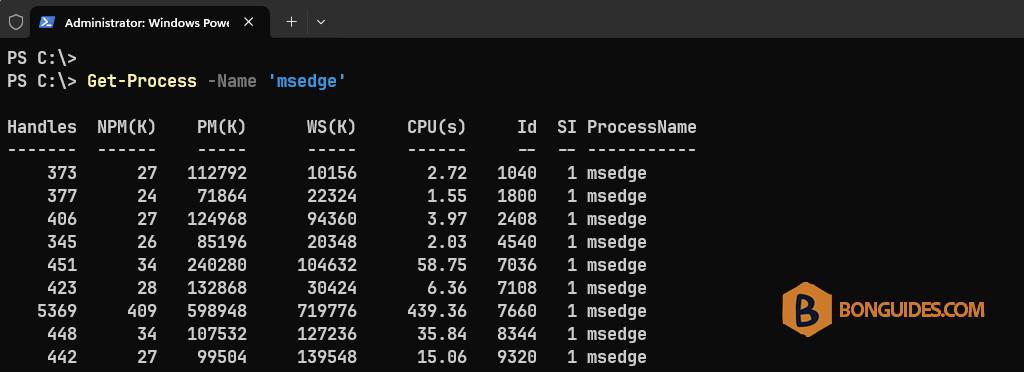
Task: Click the WS value 127236
Action: (327, 334)
